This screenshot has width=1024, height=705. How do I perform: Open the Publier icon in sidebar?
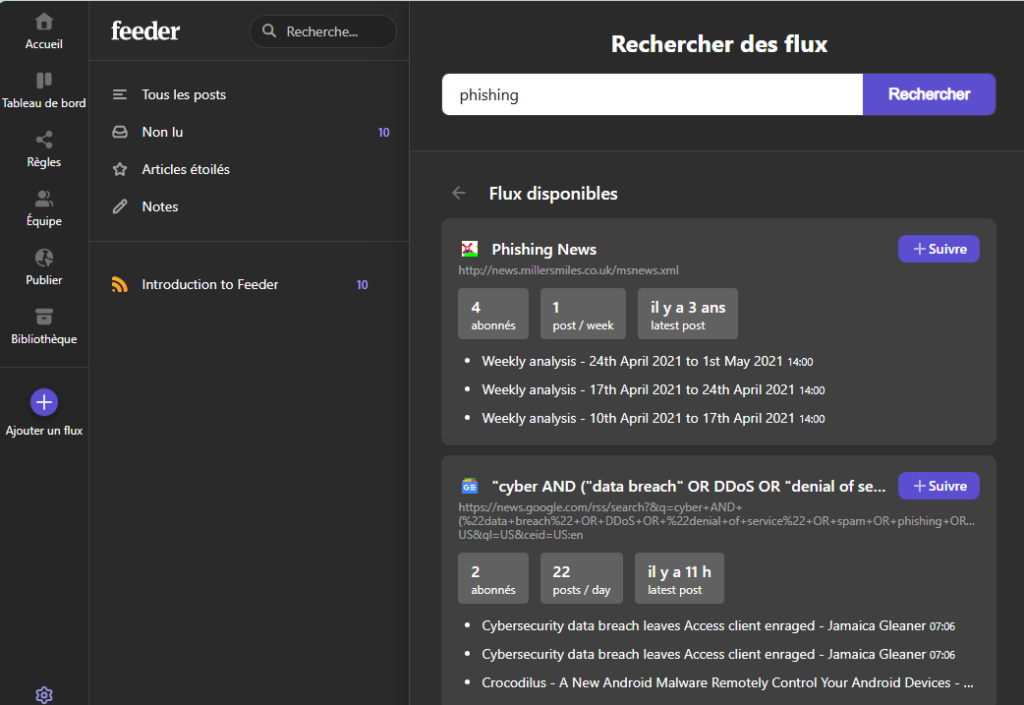(44, 258)
